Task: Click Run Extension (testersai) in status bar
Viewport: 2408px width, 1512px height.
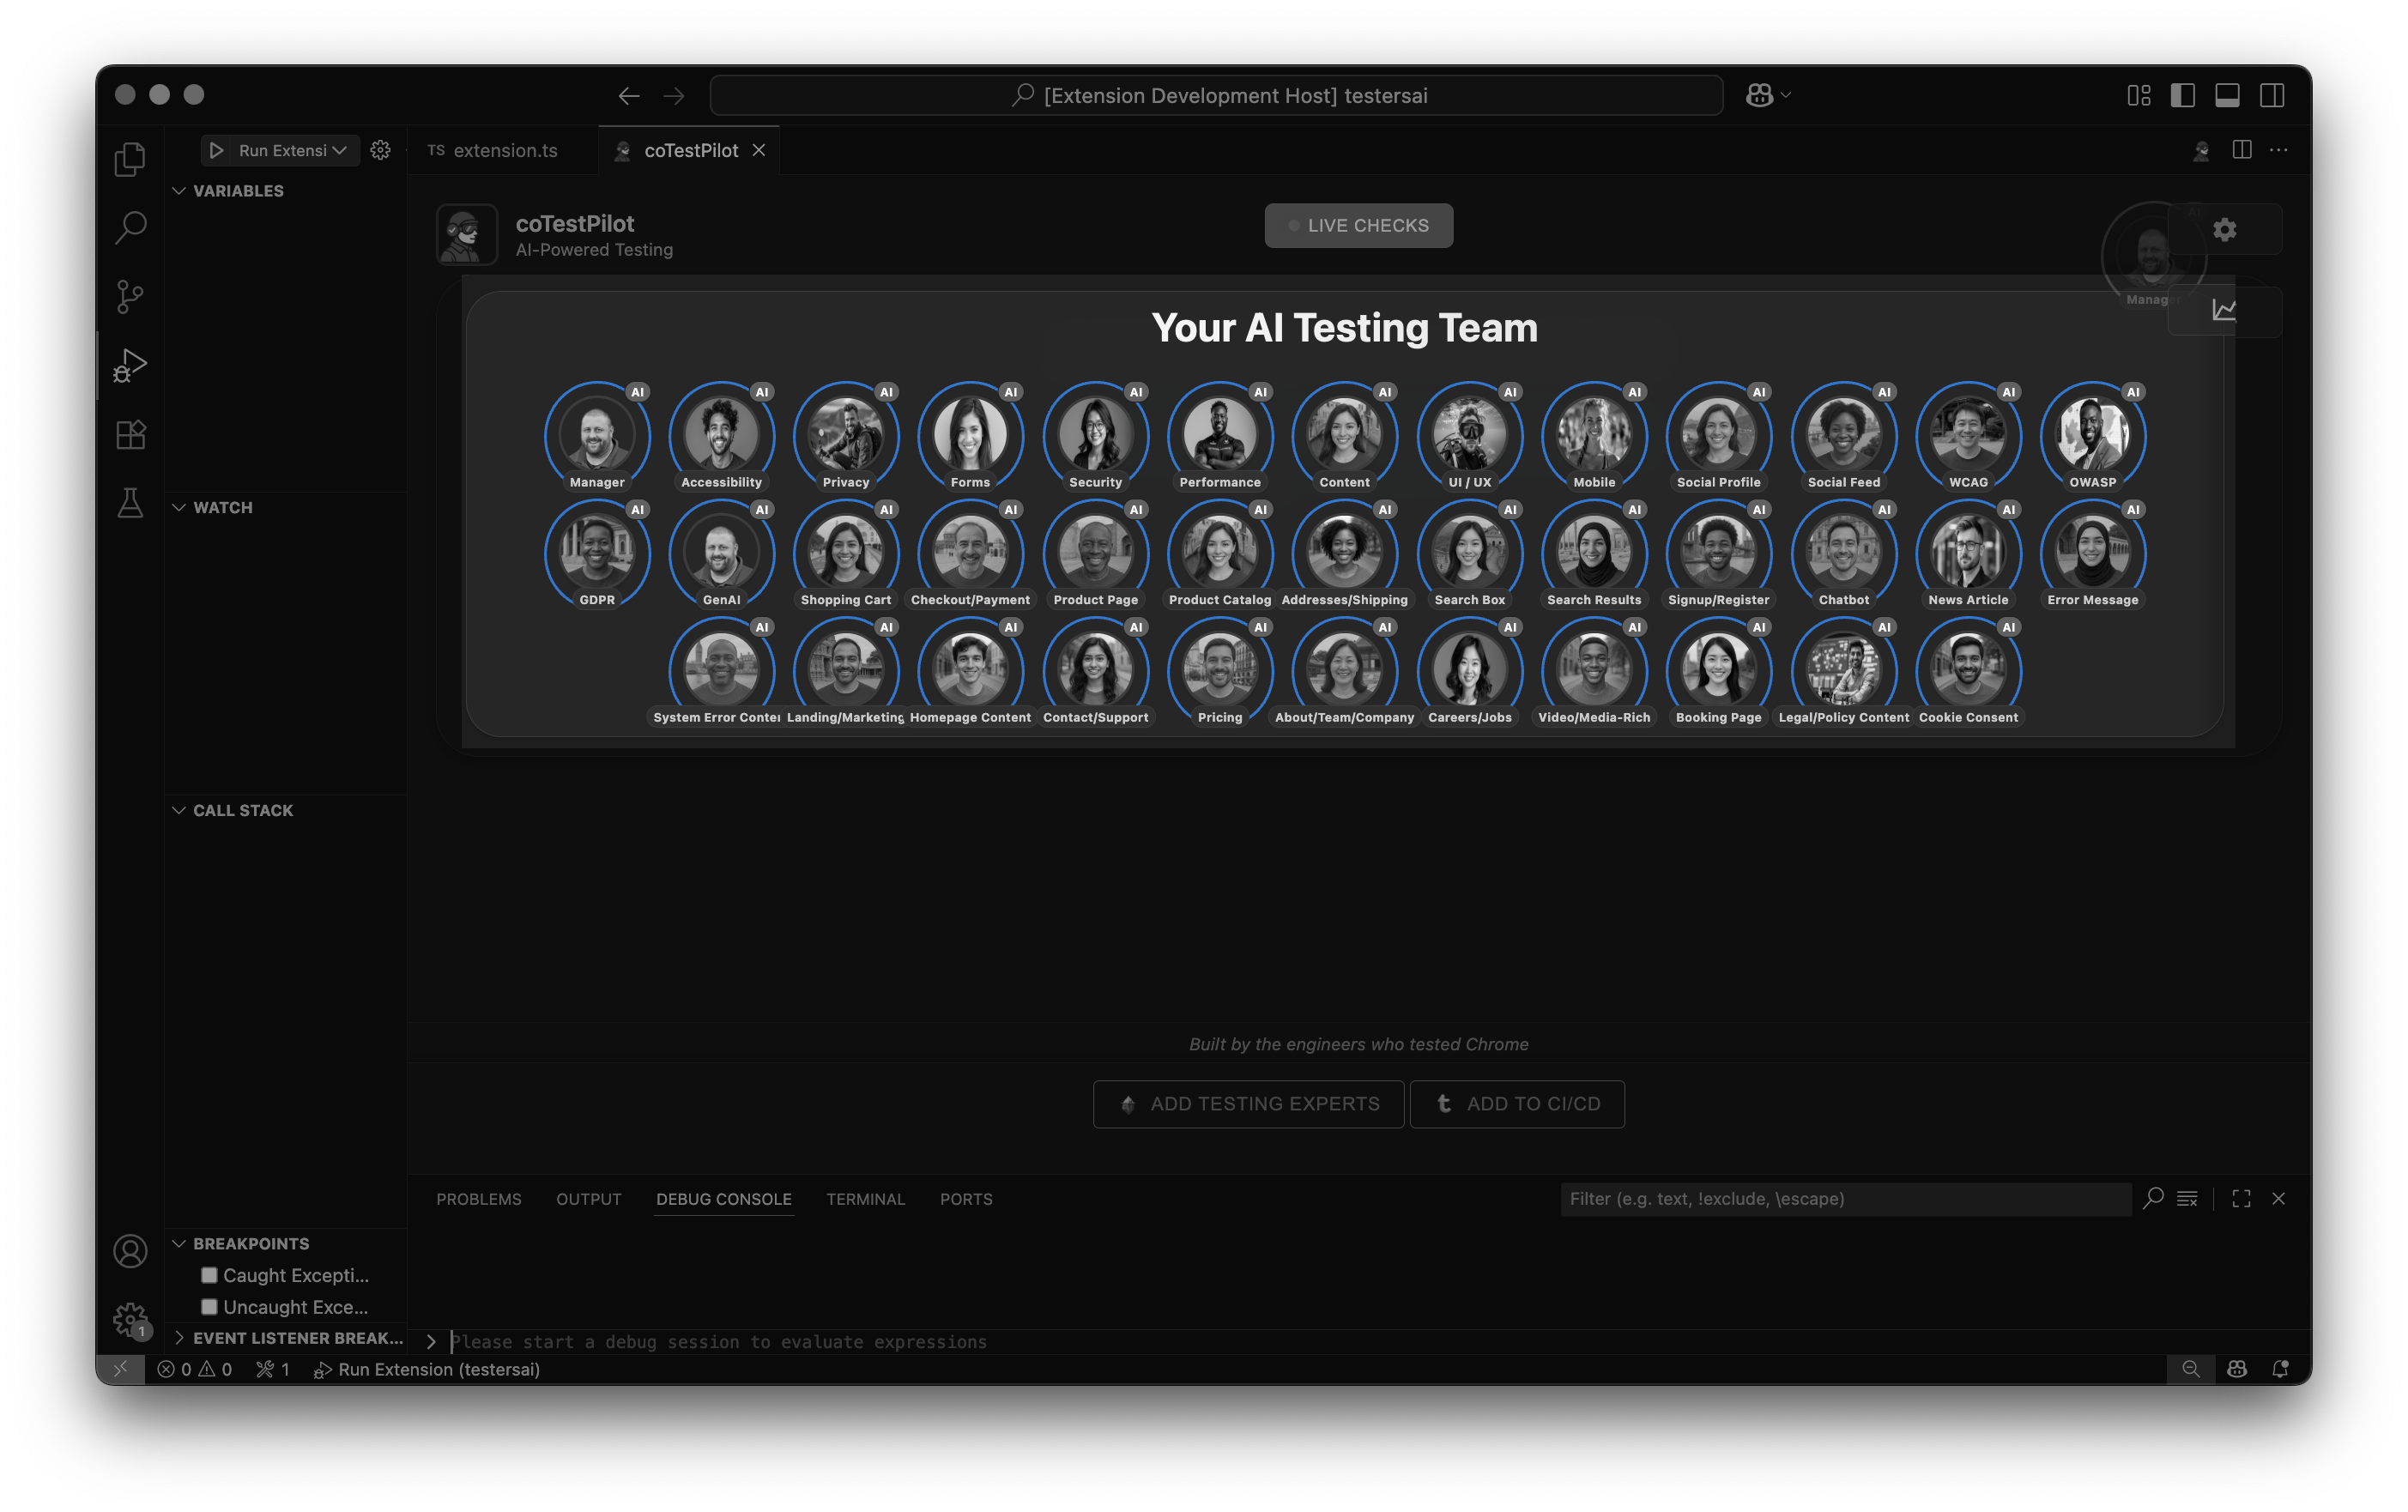Action: tap(427, 1369)
